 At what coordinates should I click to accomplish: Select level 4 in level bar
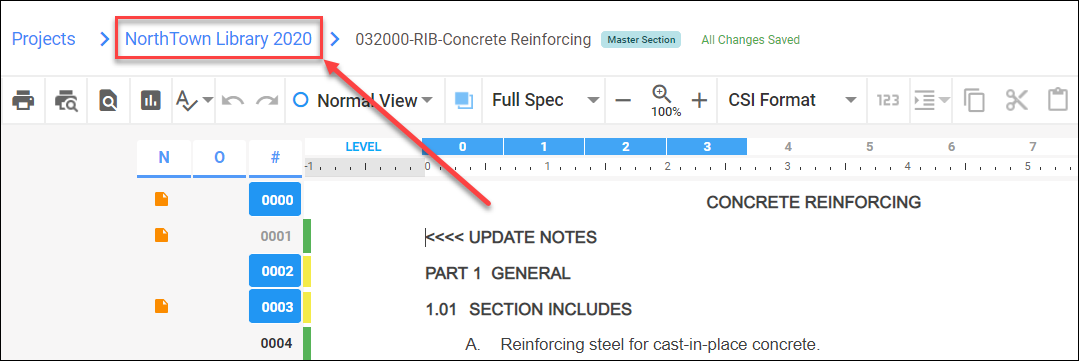[x=788, y=146]
